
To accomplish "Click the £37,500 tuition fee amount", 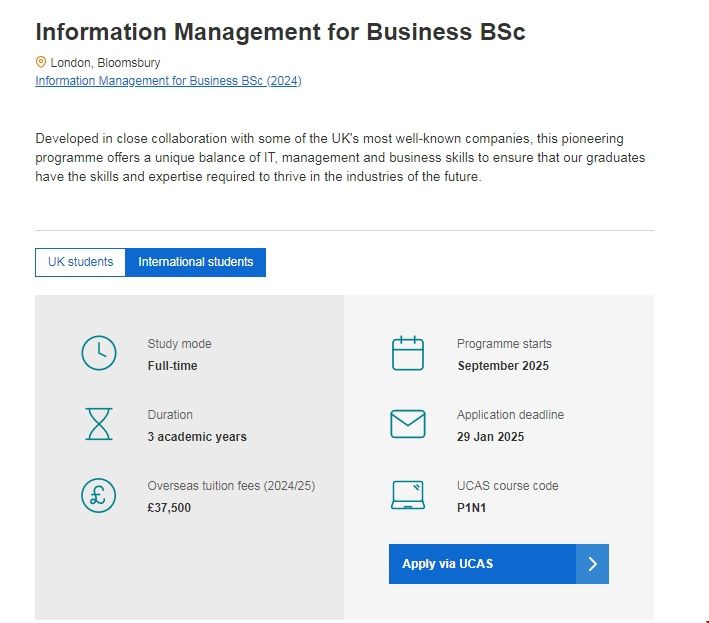I will pos(169,508).
